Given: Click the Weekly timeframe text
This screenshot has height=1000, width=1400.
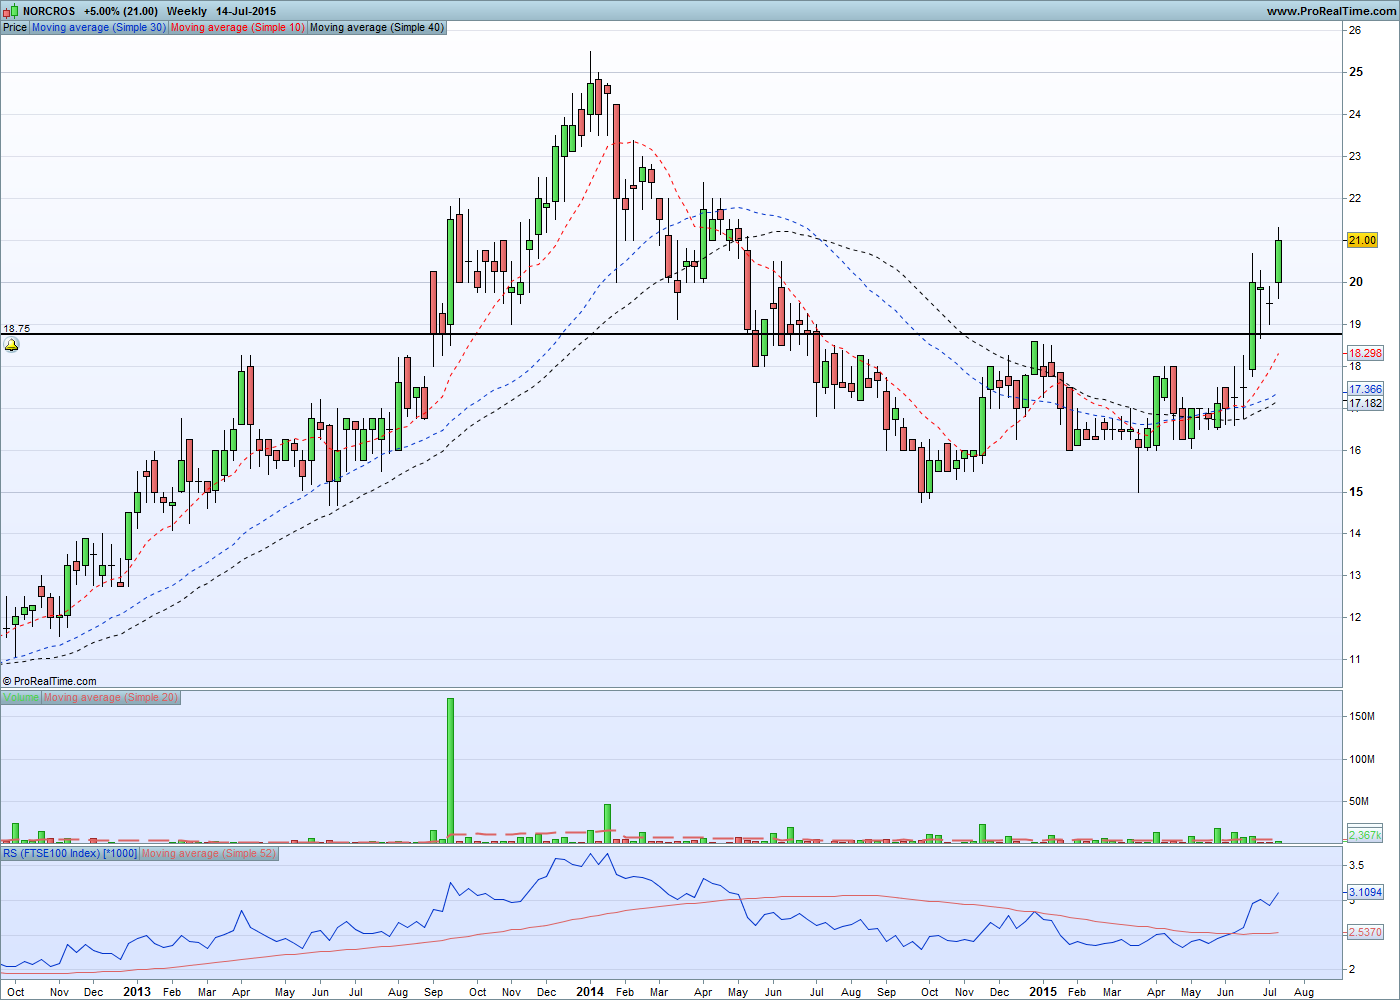Looking at the screenshot, I should 187,11.
